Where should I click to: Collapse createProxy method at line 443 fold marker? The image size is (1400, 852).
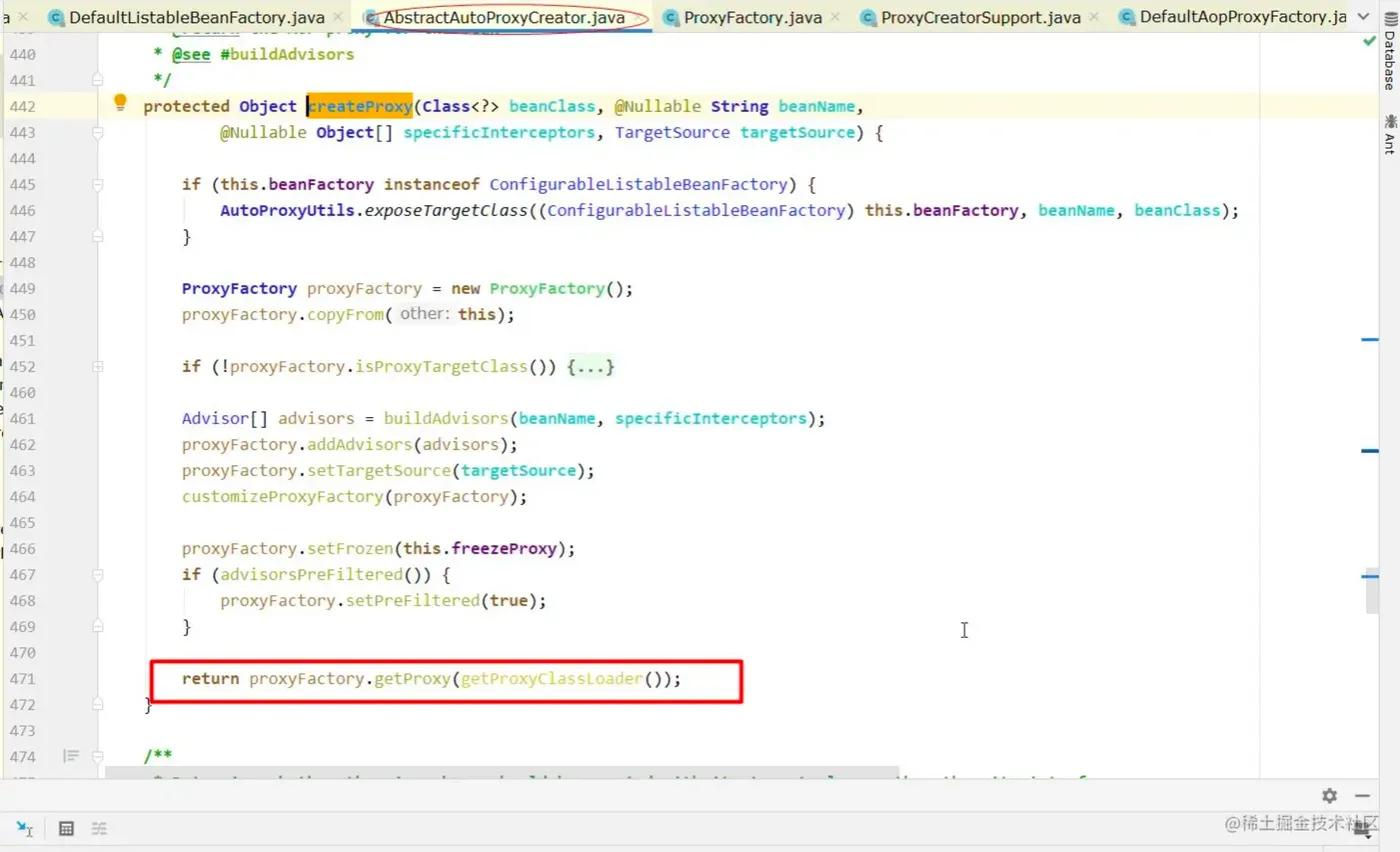pos(98,133)
